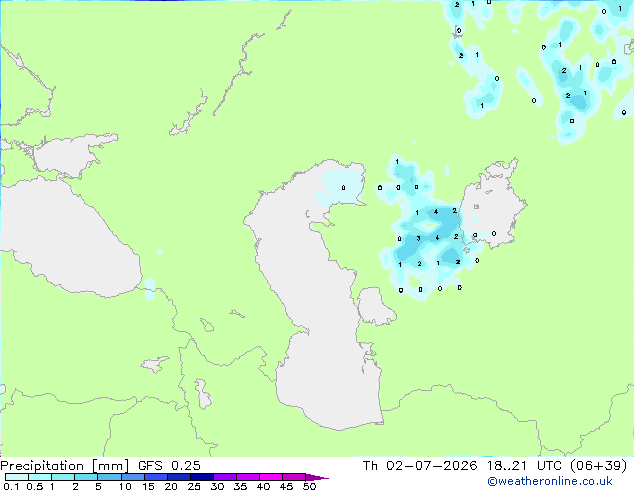Click the 25–30 mm dark navy swatch
This screenshot has height=490, width=634.
pyautogui.click(x=201, y=477)
